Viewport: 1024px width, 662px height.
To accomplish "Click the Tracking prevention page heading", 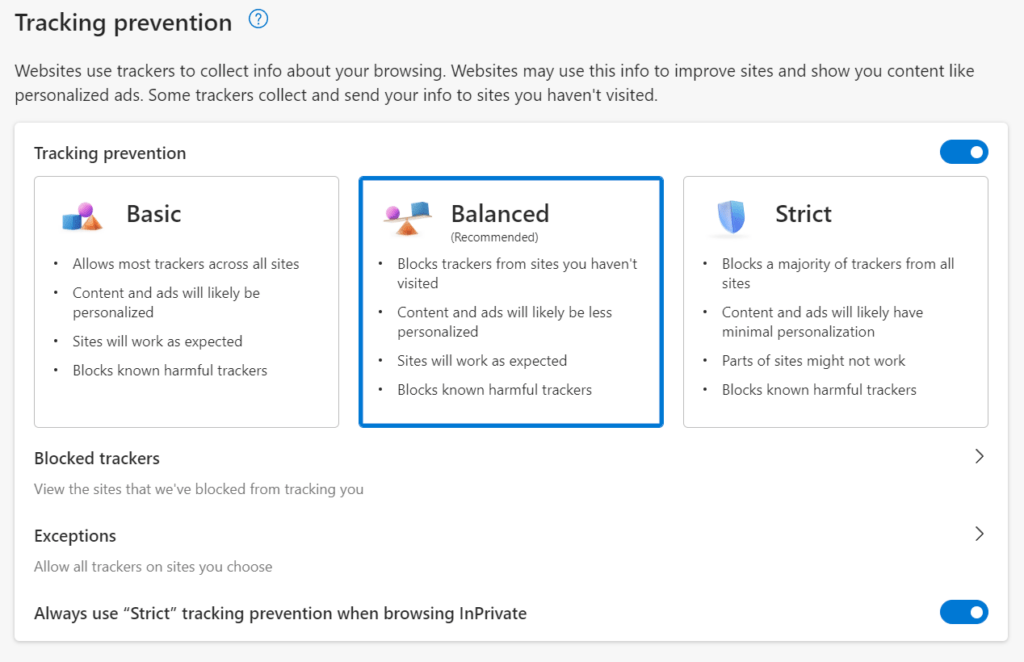I will click(x=123, y=23).
